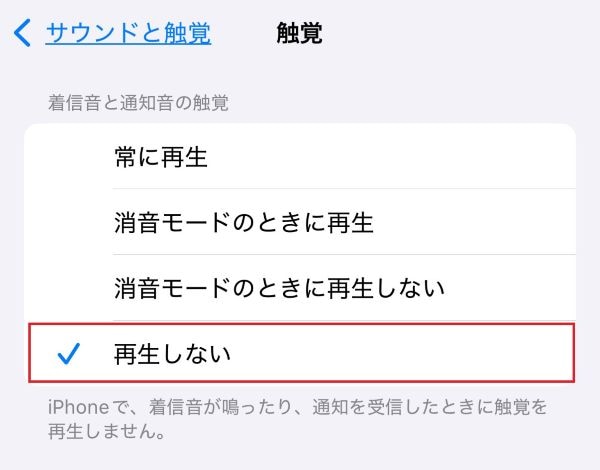Click the 着信音と通知音の触覚 section header
600x470 pixels.
138,102
